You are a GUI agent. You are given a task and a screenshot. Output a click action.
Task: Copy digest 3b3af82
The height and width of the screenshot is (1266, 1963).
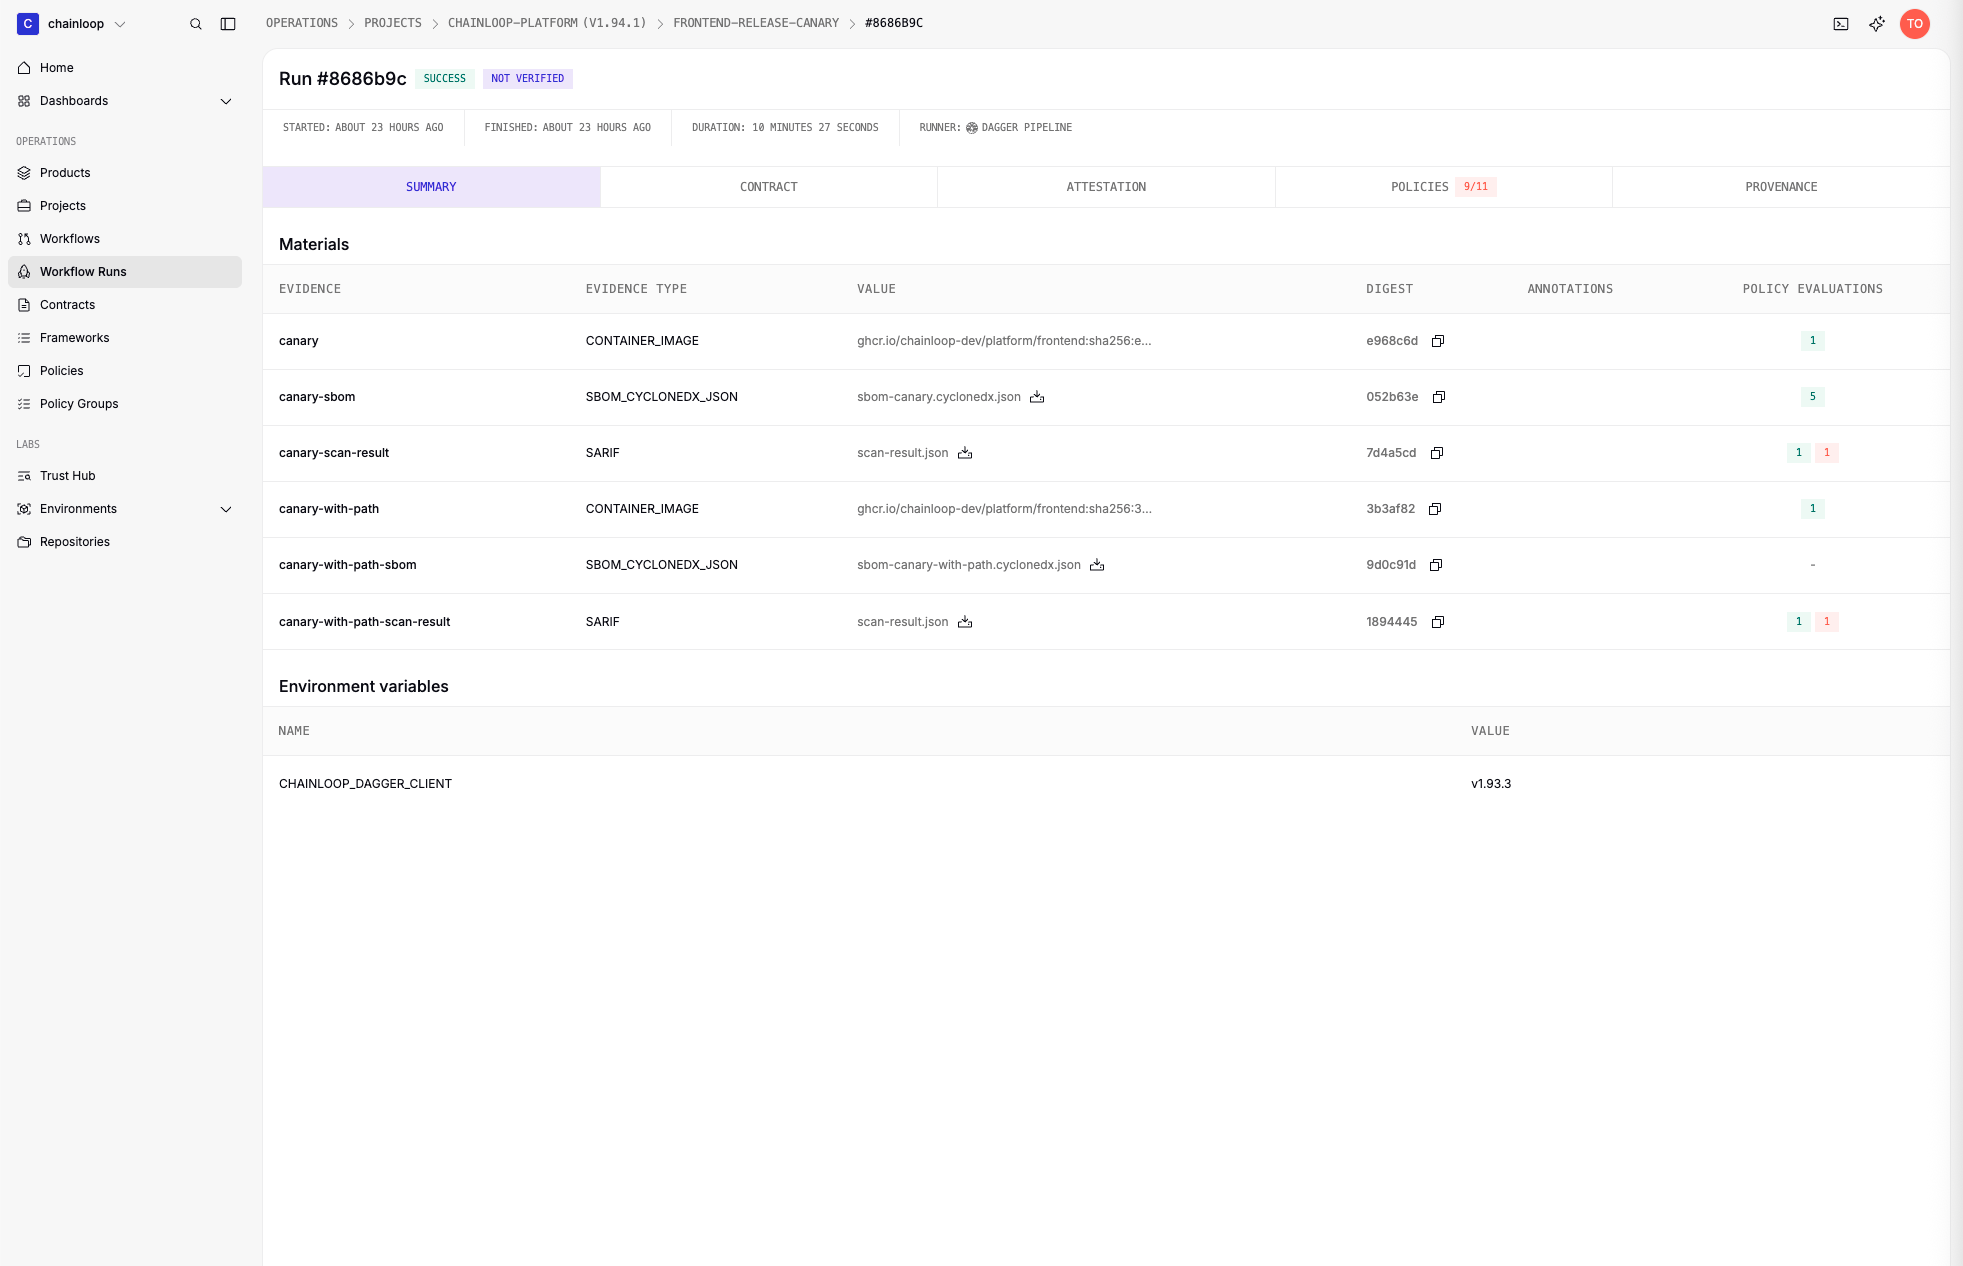click(x=1435, y=509)
